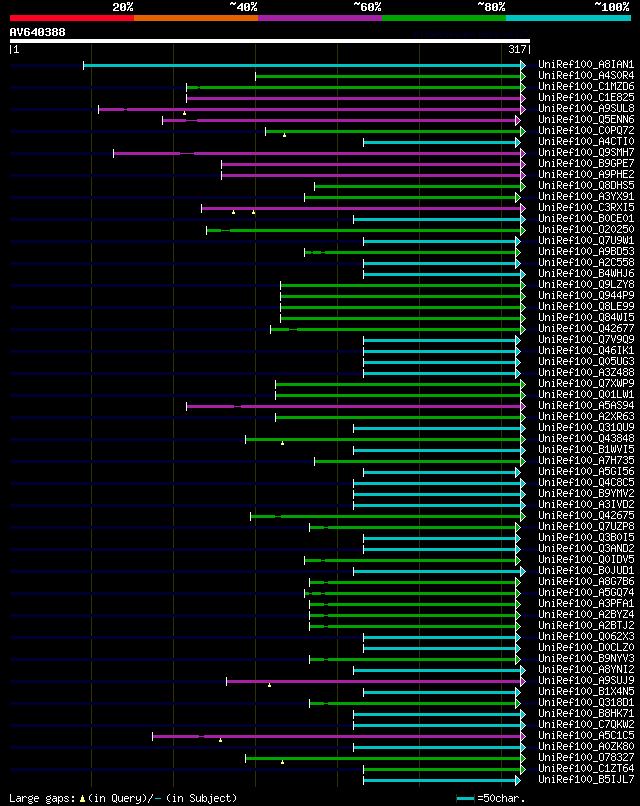Select the UniRef100_A8YNI2 label text
This screenshot has height=806, width=640.
click(x=586, y=669)
